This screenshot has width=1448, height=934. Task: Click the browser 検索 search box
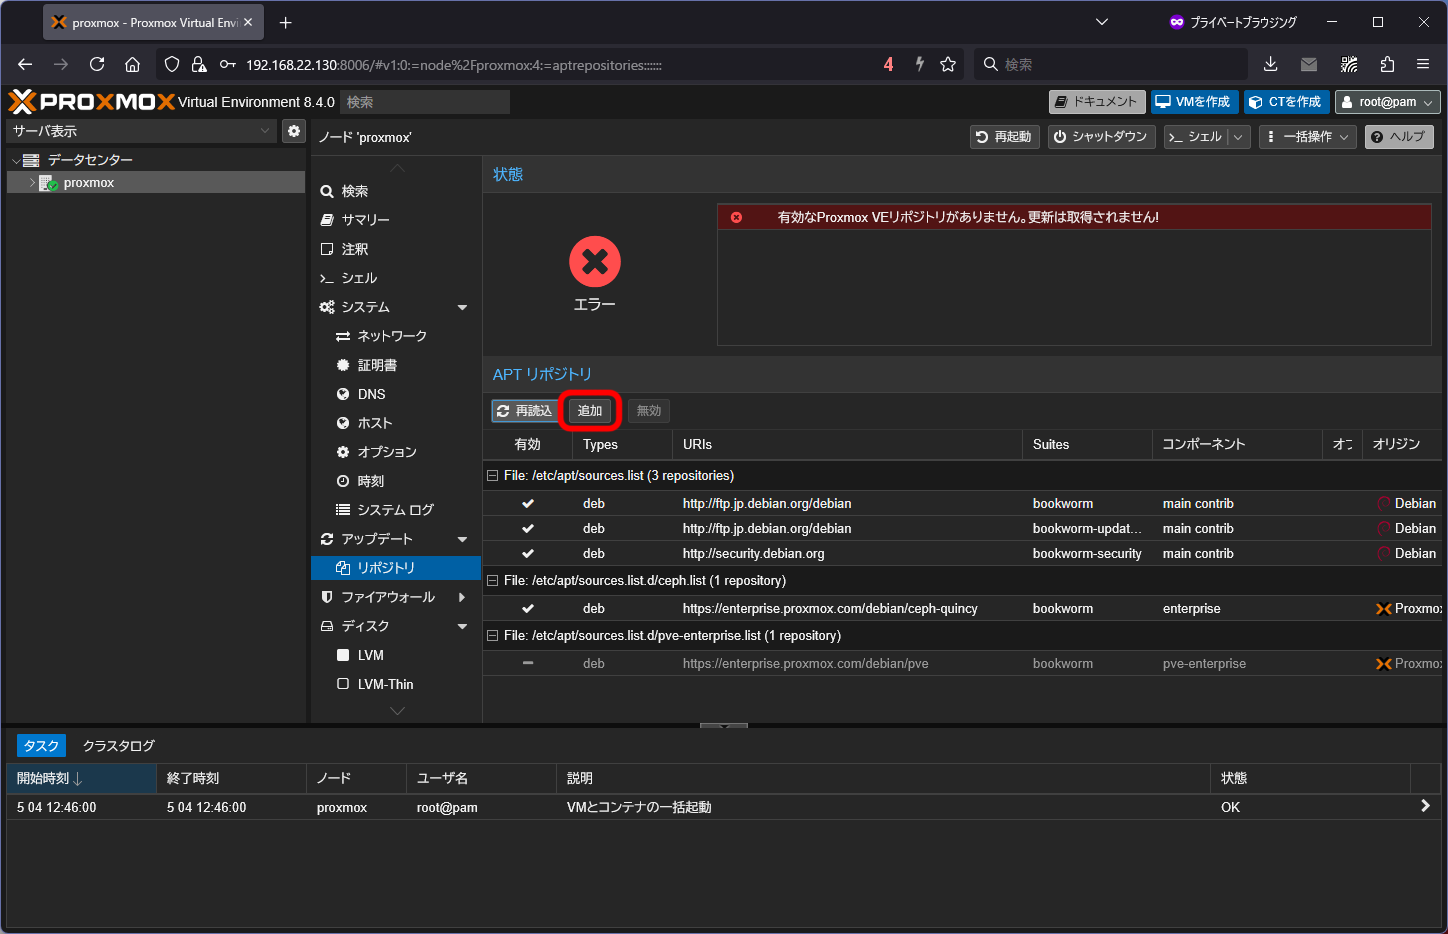(x=1110, y=64)
